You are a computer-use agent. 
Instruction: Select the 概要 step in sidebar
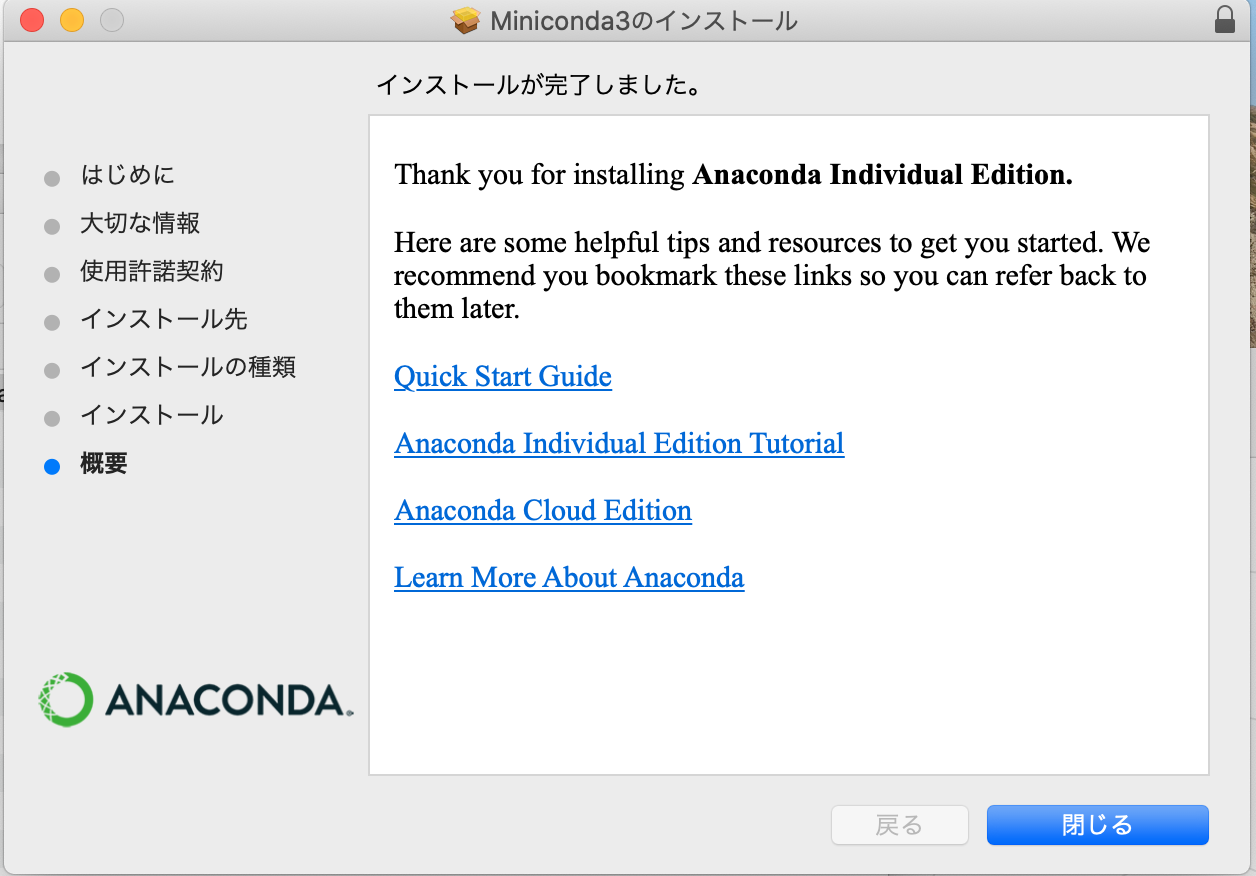pos(103,463)
